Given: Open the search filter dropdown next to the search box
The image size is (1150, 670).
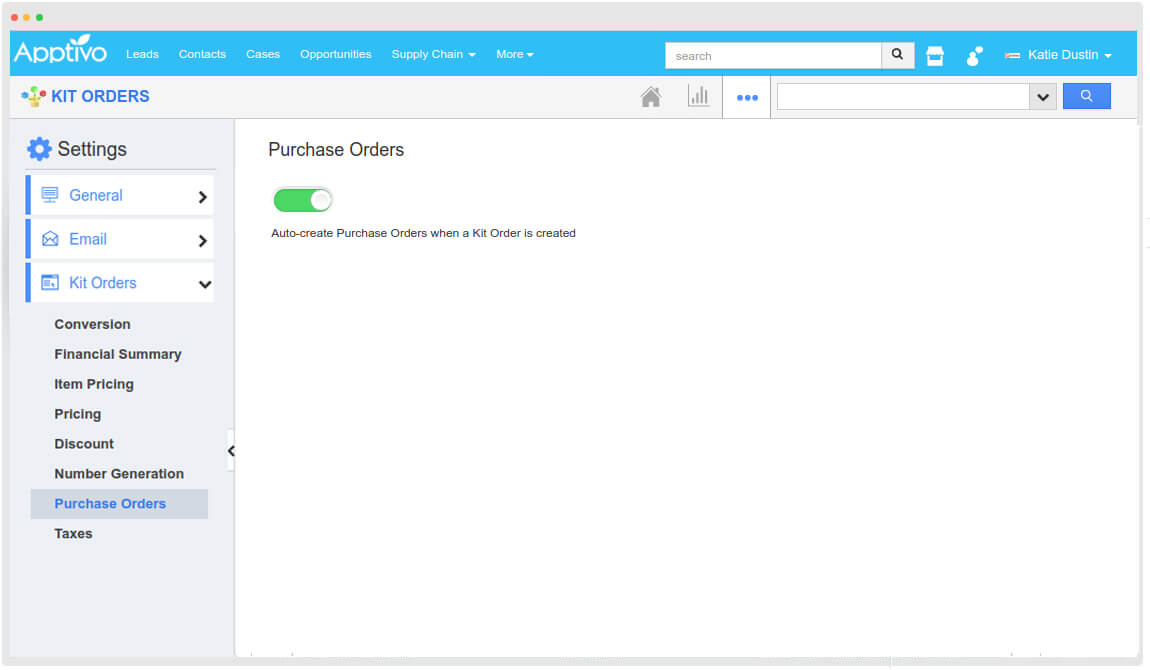Looking at the screenshot, I should pos(1042,96).
